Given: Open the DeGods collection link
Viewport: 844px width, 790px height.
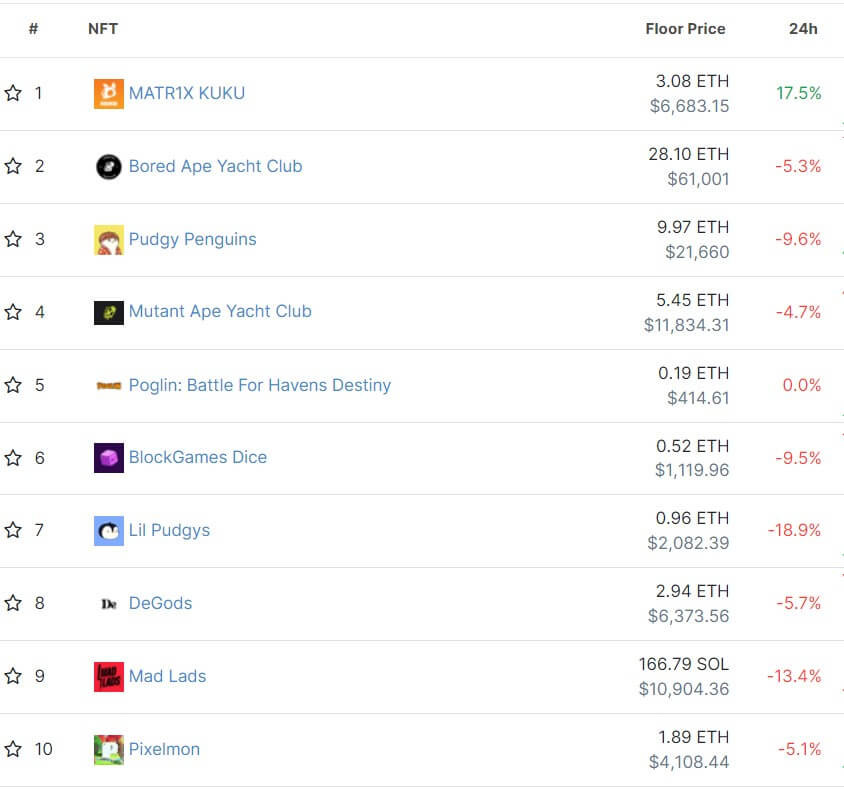Looking at the screenshot, I should [160, 604].
